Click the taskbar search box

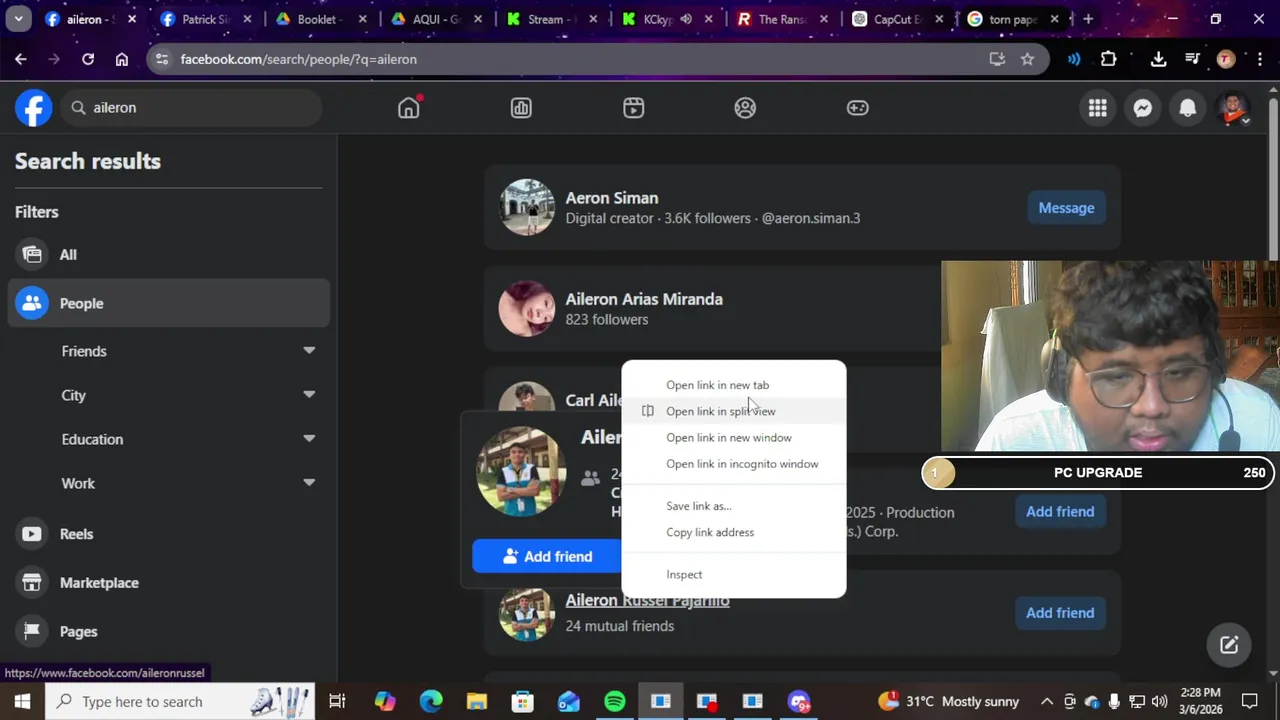point(180,701)
